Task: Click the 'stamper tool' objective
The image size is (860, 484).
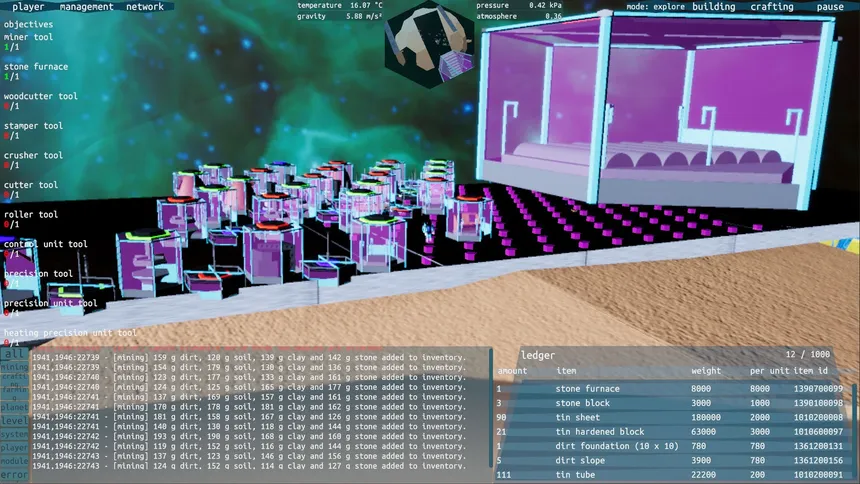Action: tap(33, 126)
